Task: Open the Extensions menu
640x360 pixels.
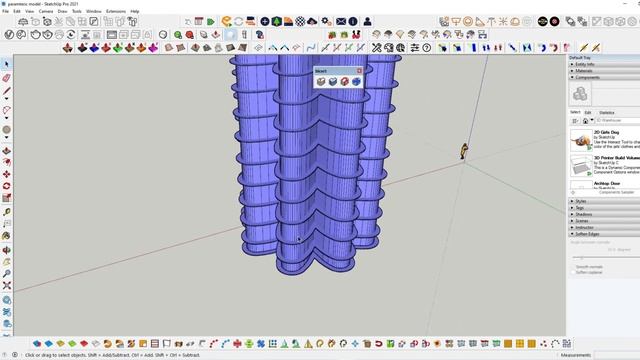Action: tap(116, 11)
